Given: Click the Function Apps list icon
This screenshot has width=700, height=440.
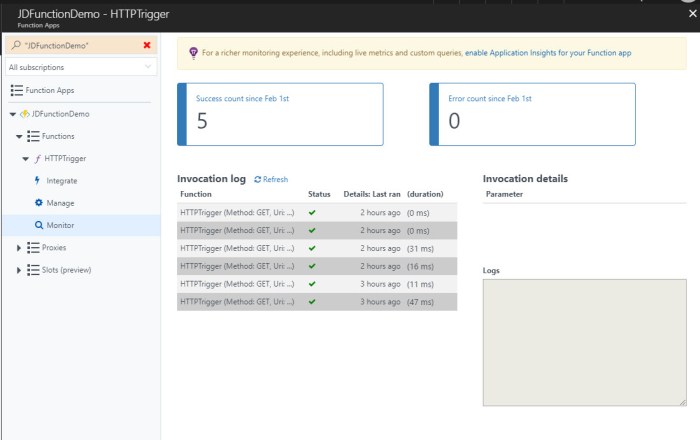Looking at the screenshot, I should click(x=16, y=90).
